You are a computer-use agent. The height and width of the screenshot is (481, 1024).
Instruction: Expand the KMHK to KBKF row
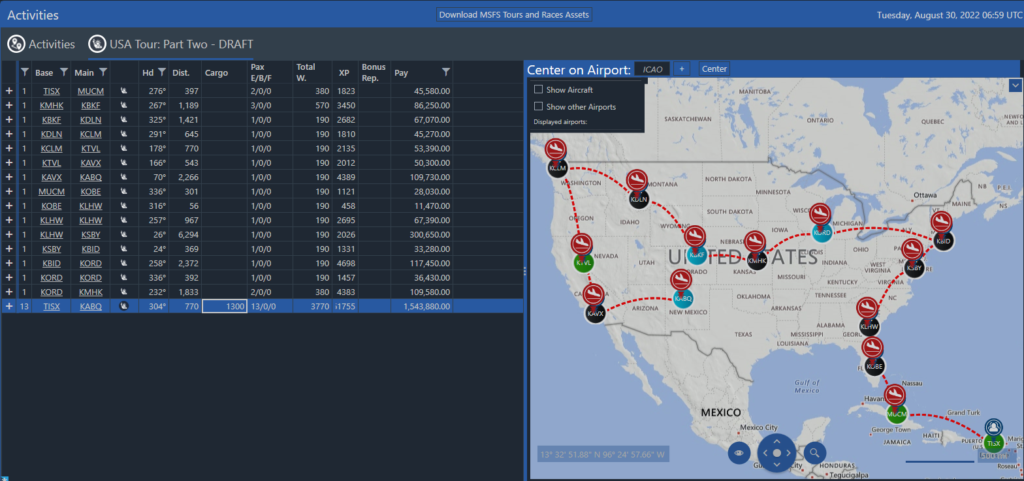click(x=9, y=106)
